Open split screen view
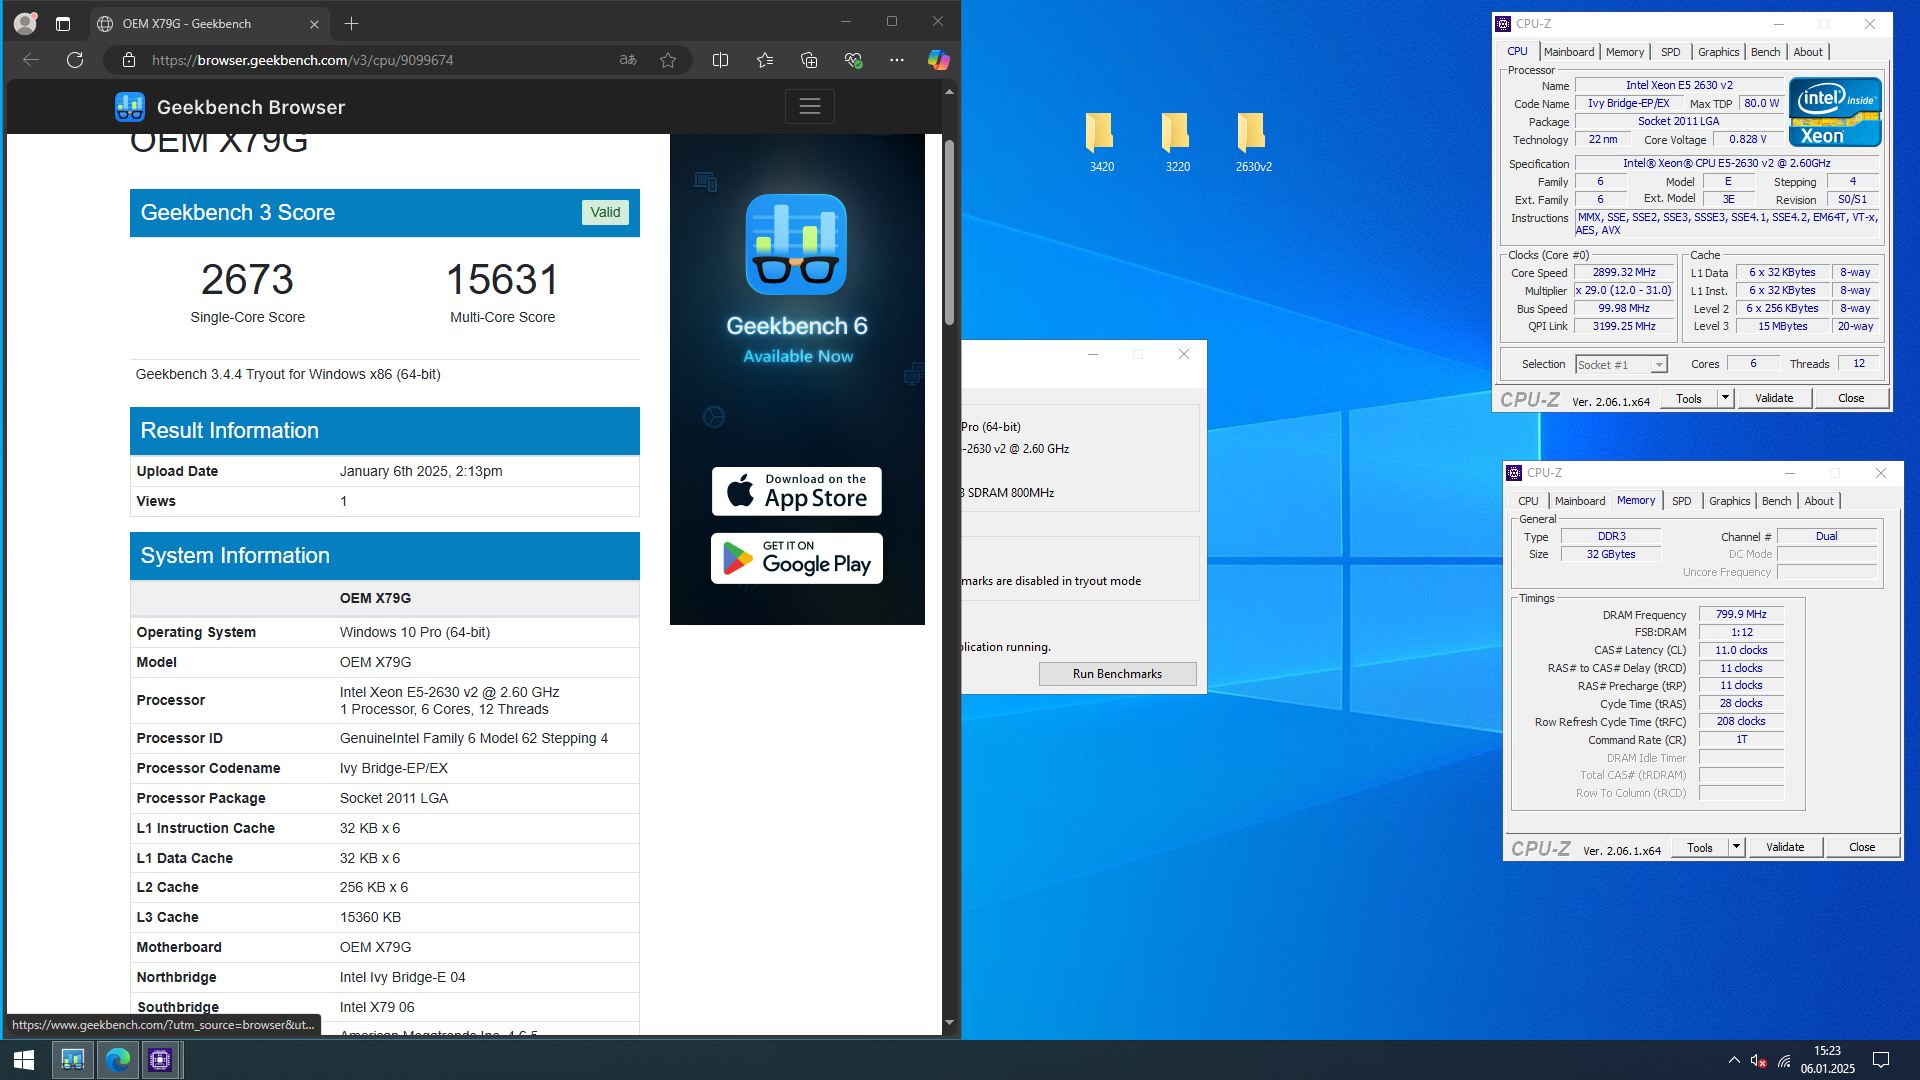The height and width of the screenshot is (1080, 1920). coord(720,60)
